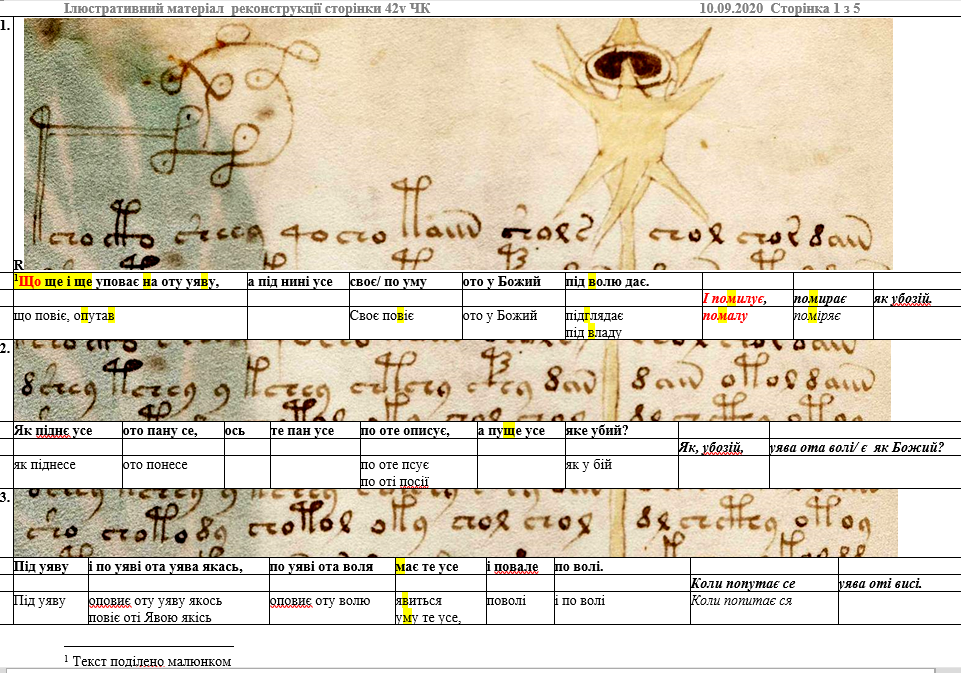Screen dimensions: 961x673
Task: Click the cell 'оповиє оту волю'
Action: [x=332, y=608]
